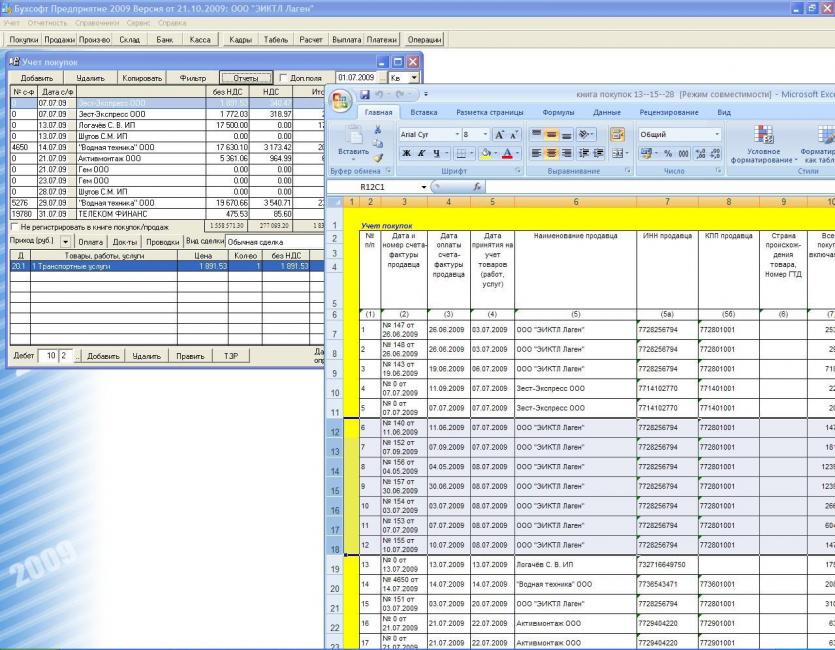Switch to the Формулы ribbon tab
The width and height of the screenshot is (835, 650).
(559, 113)
